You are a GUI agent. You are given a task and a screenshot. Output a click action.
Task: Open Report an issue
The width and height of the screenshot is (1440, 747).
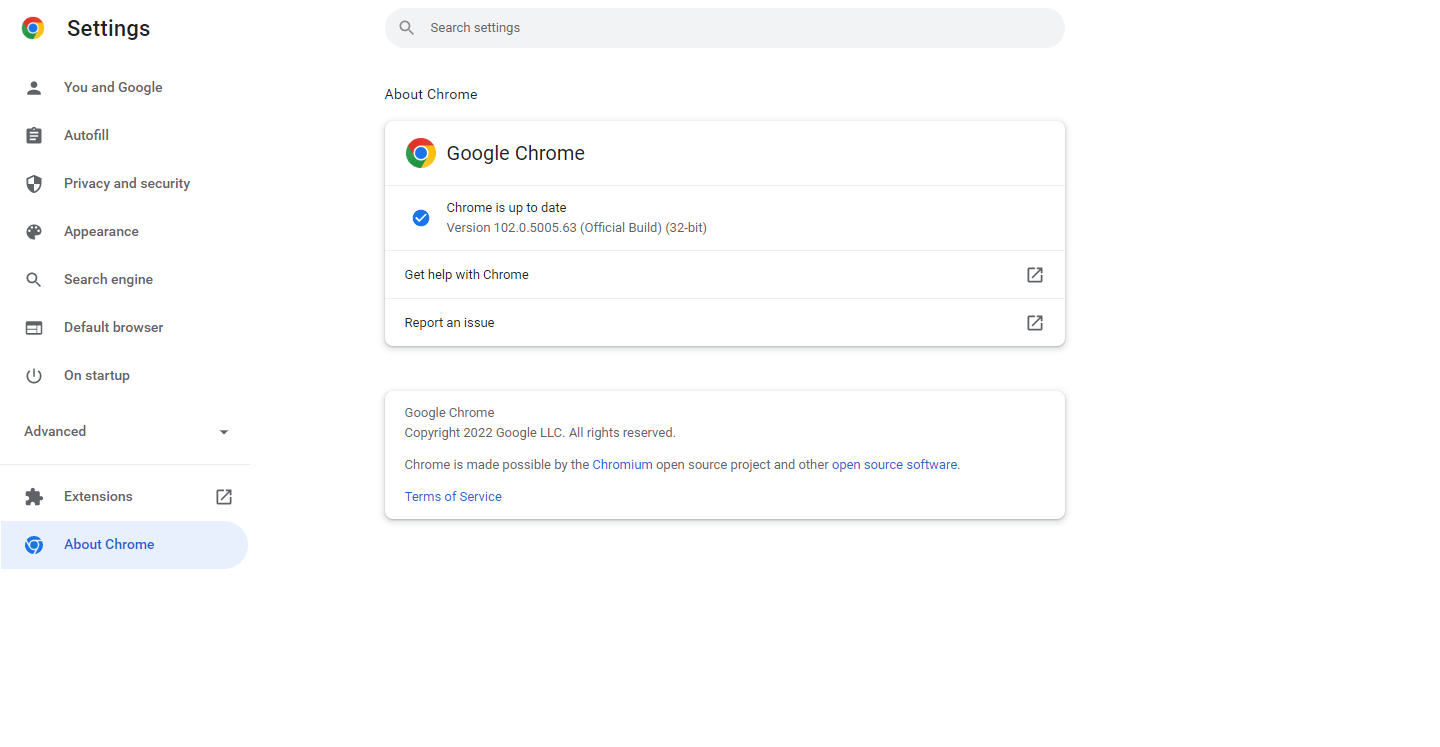[x=449, y=322]
